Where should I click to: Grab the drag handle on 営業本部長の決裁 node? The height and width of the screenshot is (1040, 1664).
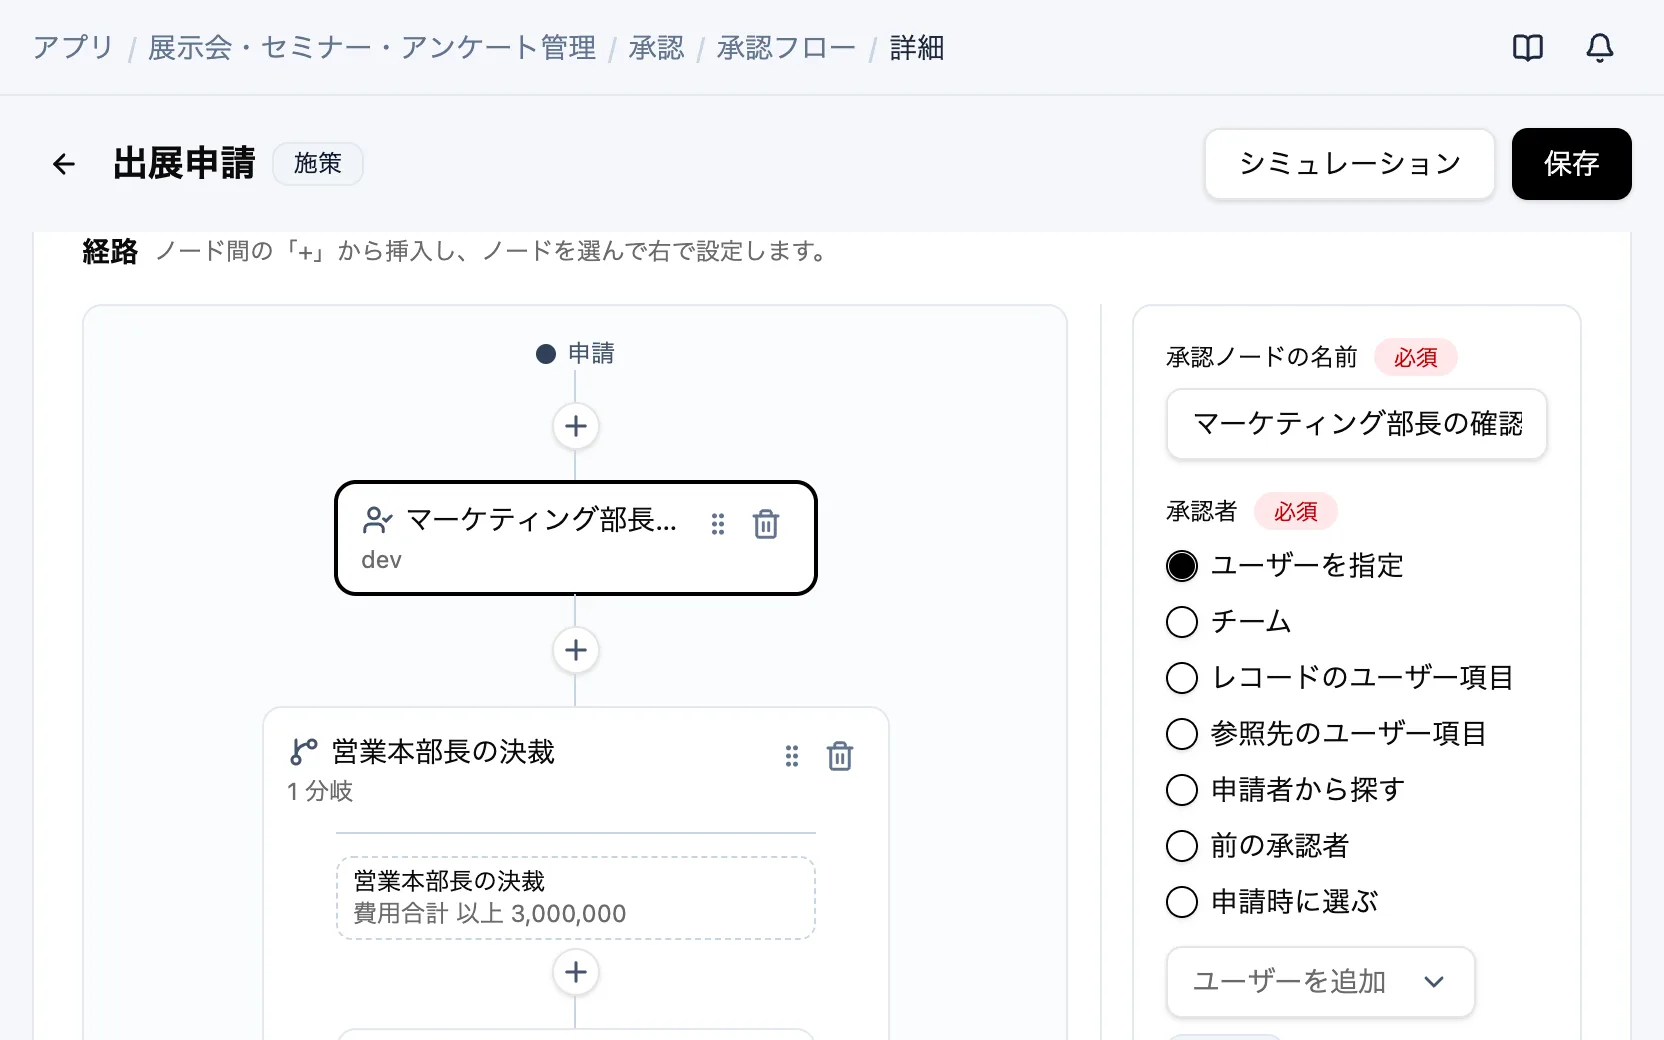[x=792, y=756]
